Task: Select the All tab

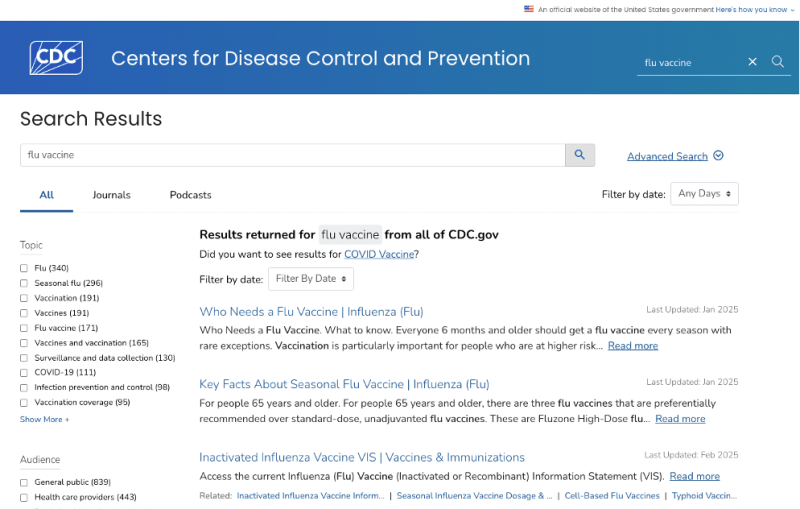Action: 46,195
